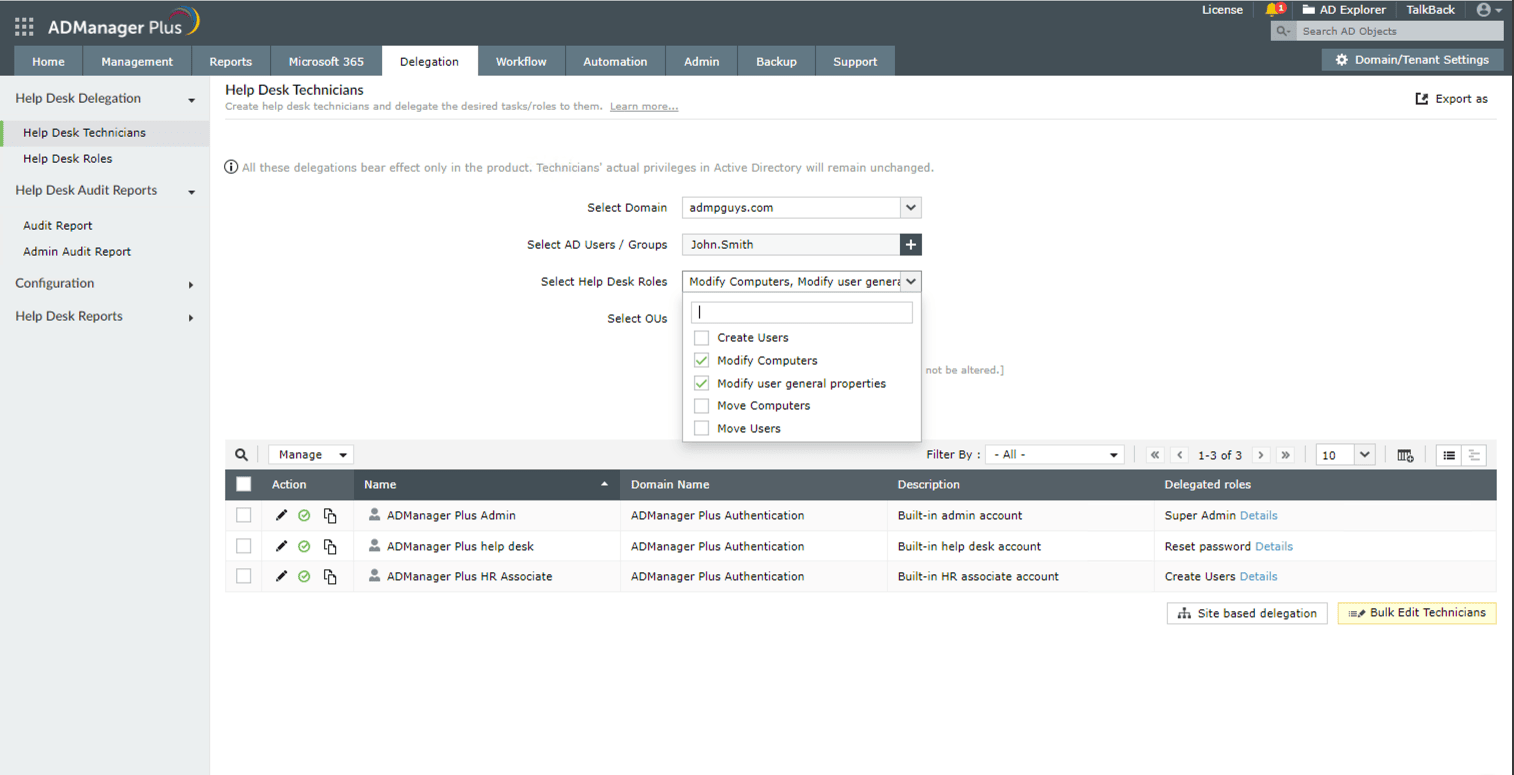Edit ADManager Plus help desk pencil icon
This screenshot has height=775, width=1514.
tap(281, 547)
